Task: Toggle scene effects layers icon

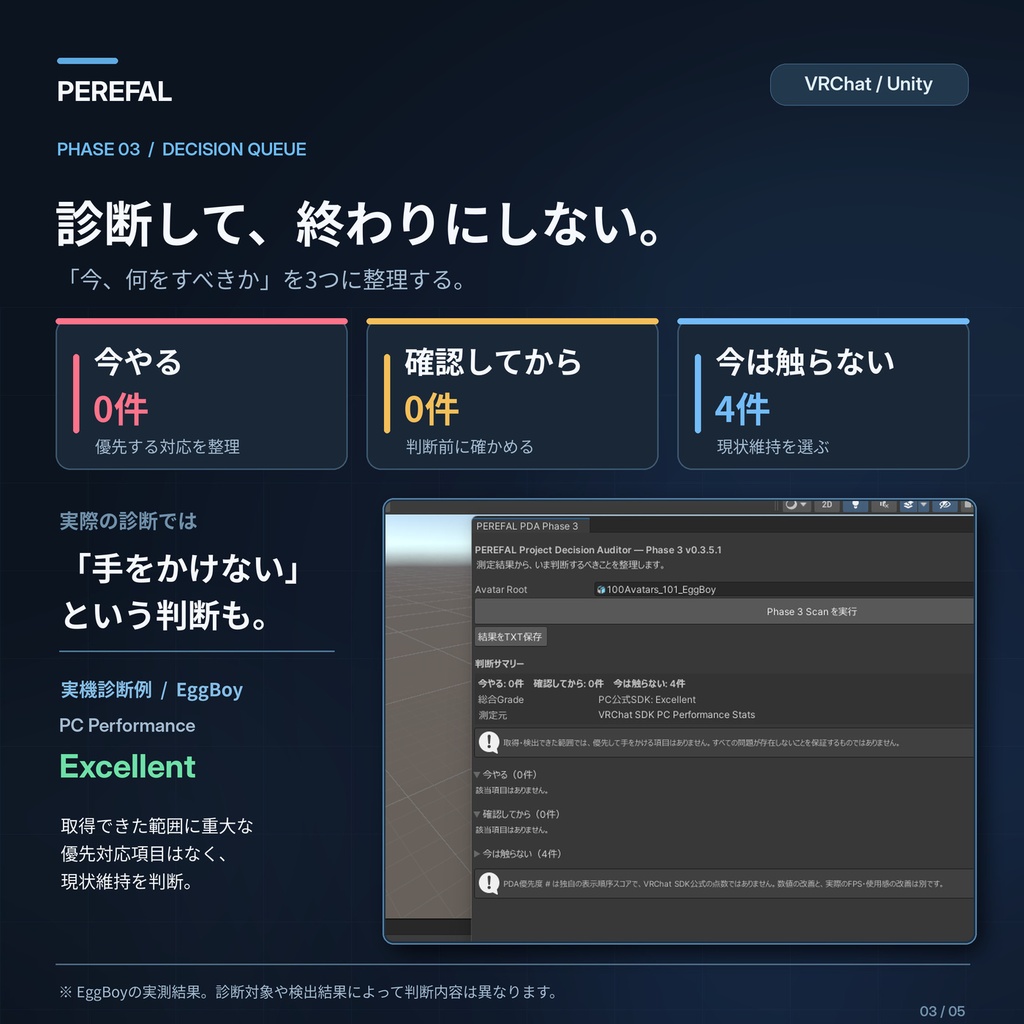Action: [x=908, y=505]
